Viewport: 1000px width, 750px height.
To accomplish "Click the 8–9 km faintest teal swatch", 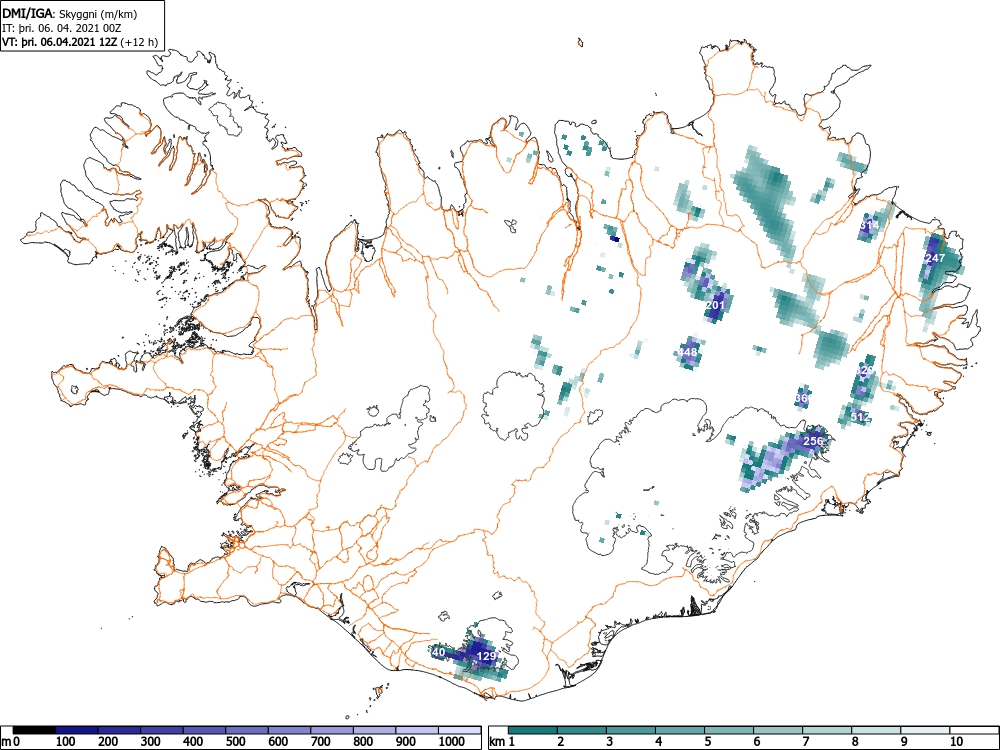I will [x=876, y=730].
